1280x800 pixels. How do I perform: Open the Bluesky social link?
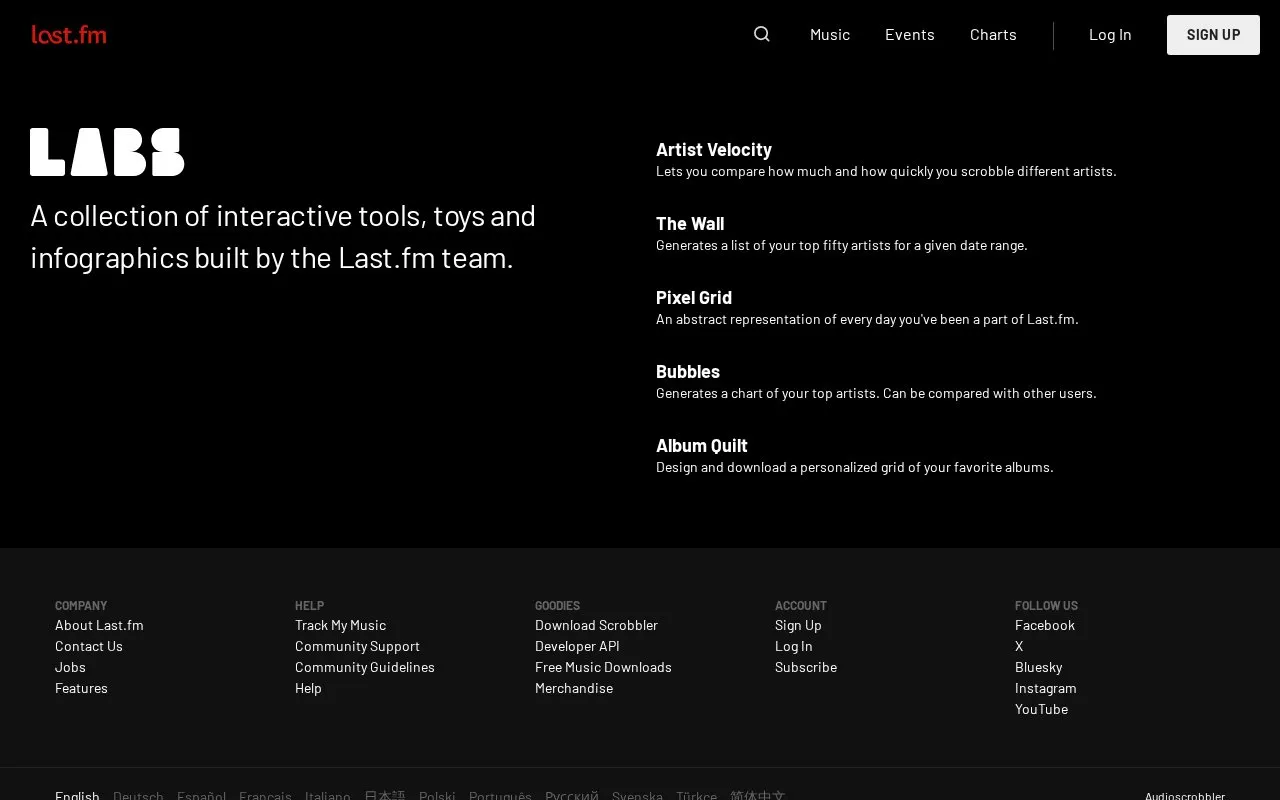point(1039,667)
